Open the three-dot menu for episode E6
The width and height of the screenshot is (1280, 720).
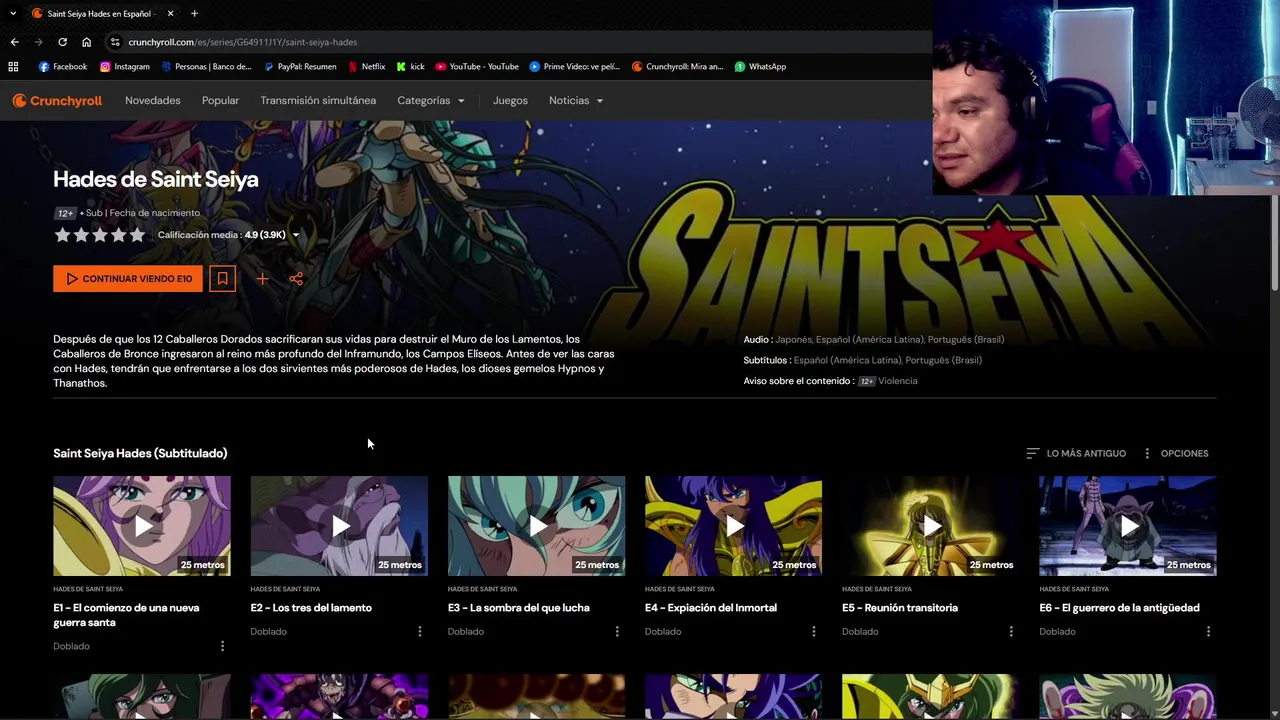pos(1208,631)
